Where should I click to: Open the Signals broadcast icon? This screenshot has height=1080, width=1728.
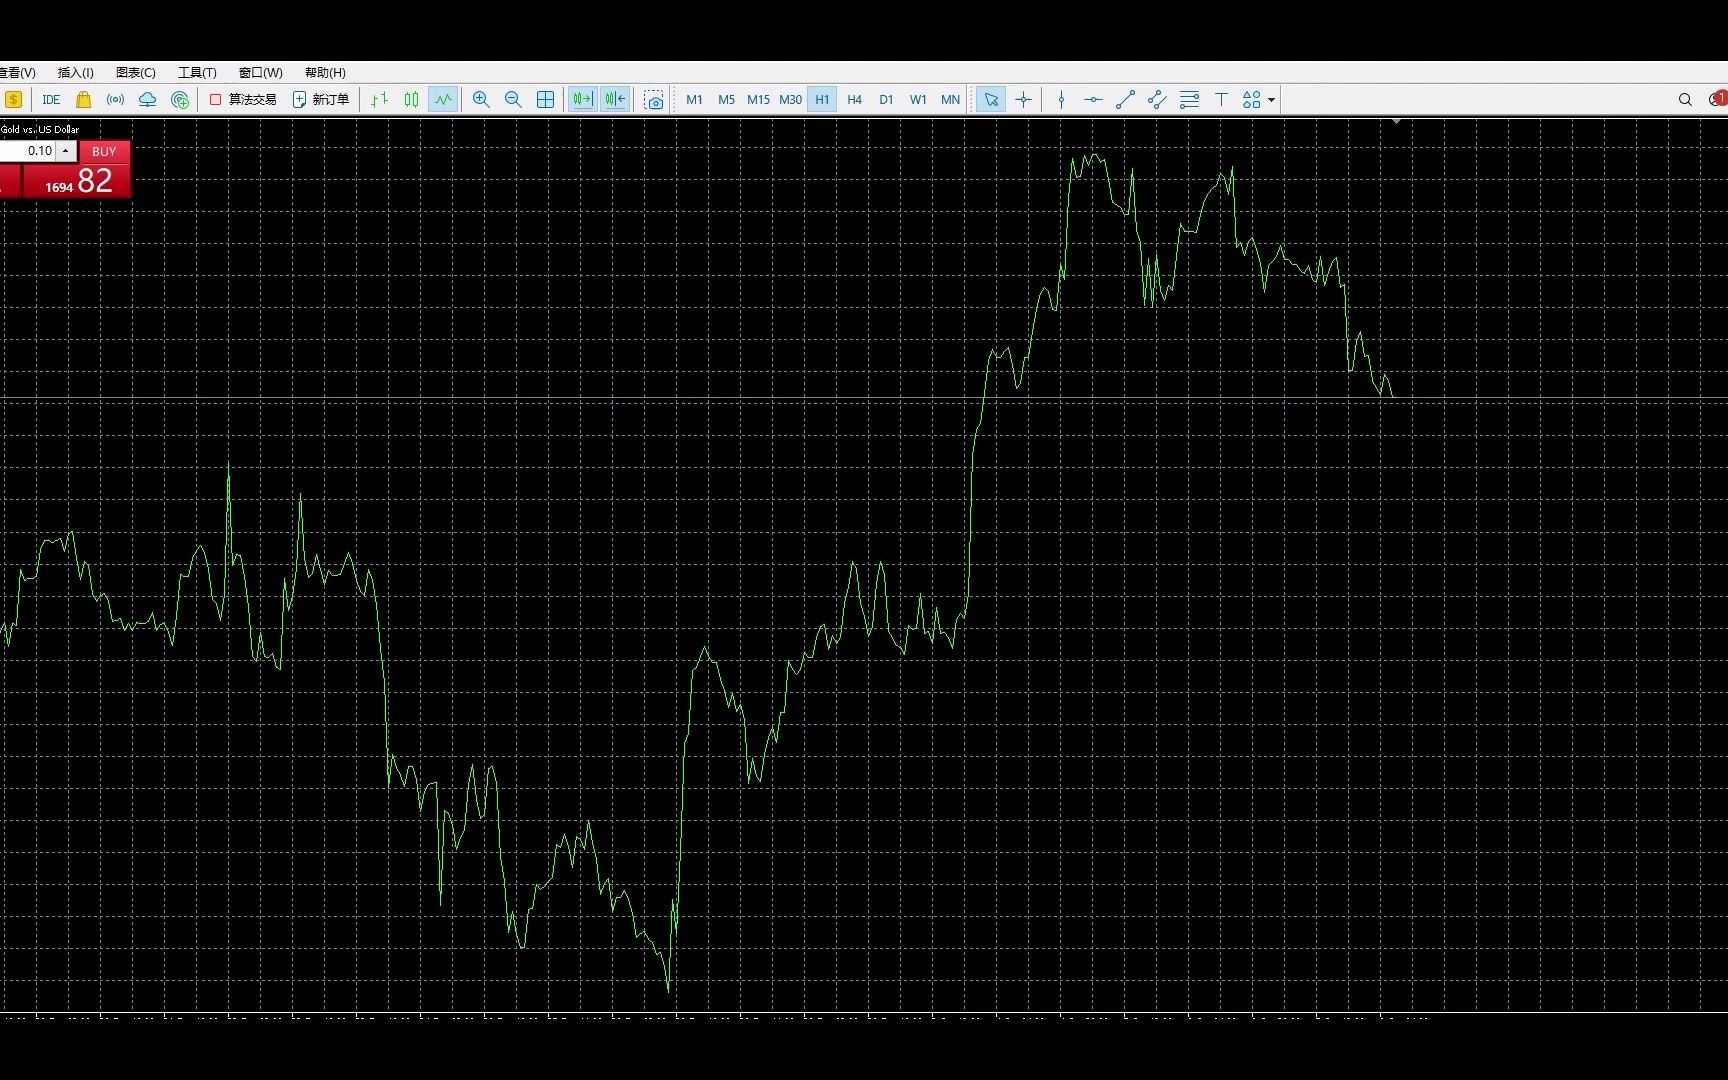tap(116, 99)
